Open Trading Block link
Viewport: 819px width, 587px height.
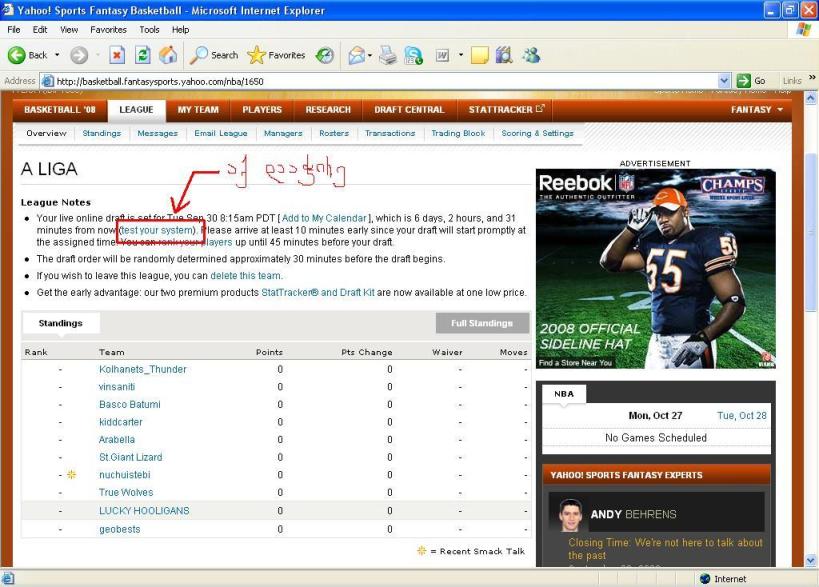click(x=458, y=133)
